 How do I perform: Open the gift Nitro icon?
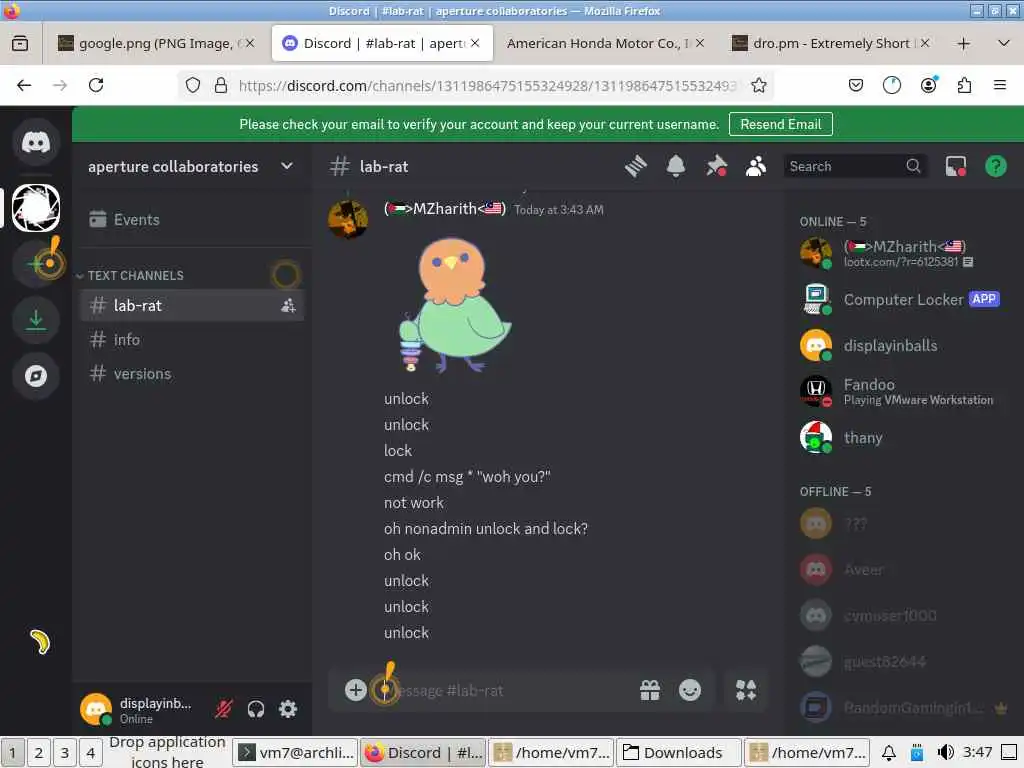pos(650,690)
